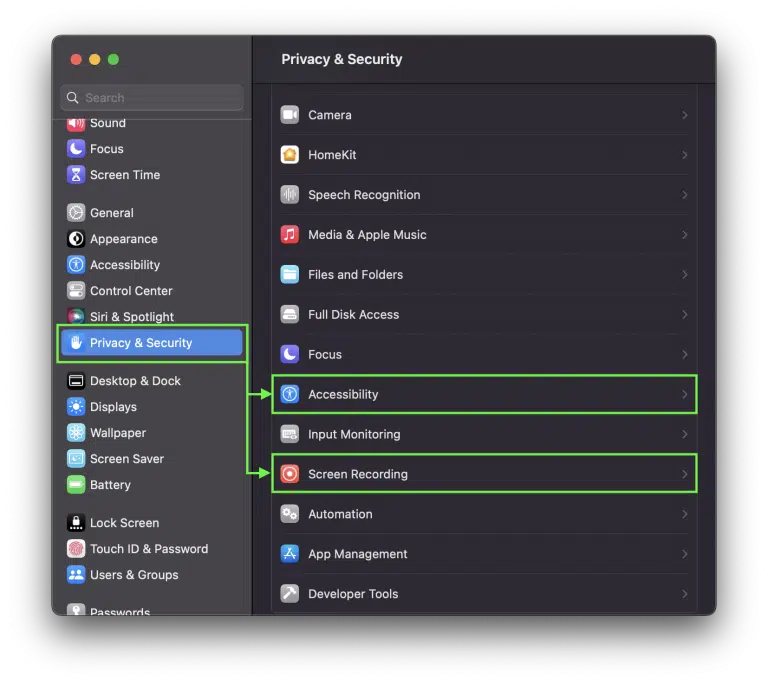Screen dimensions: 768x684
Task: Expand the Camera row chevron
Action: click(x=685, y=115)
